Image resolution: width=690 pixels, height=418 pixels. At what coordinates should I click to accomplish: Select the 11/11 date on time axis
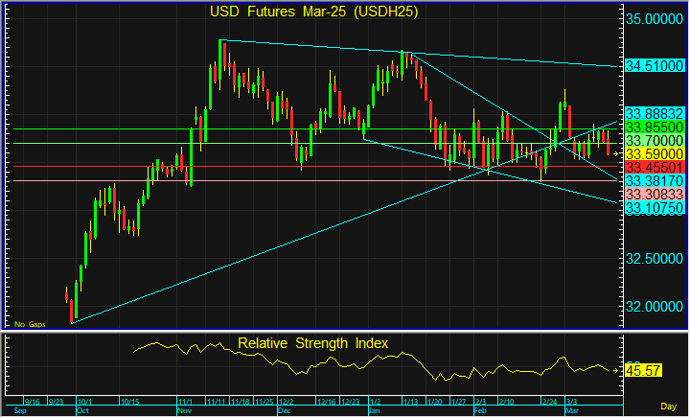[216, 401]
